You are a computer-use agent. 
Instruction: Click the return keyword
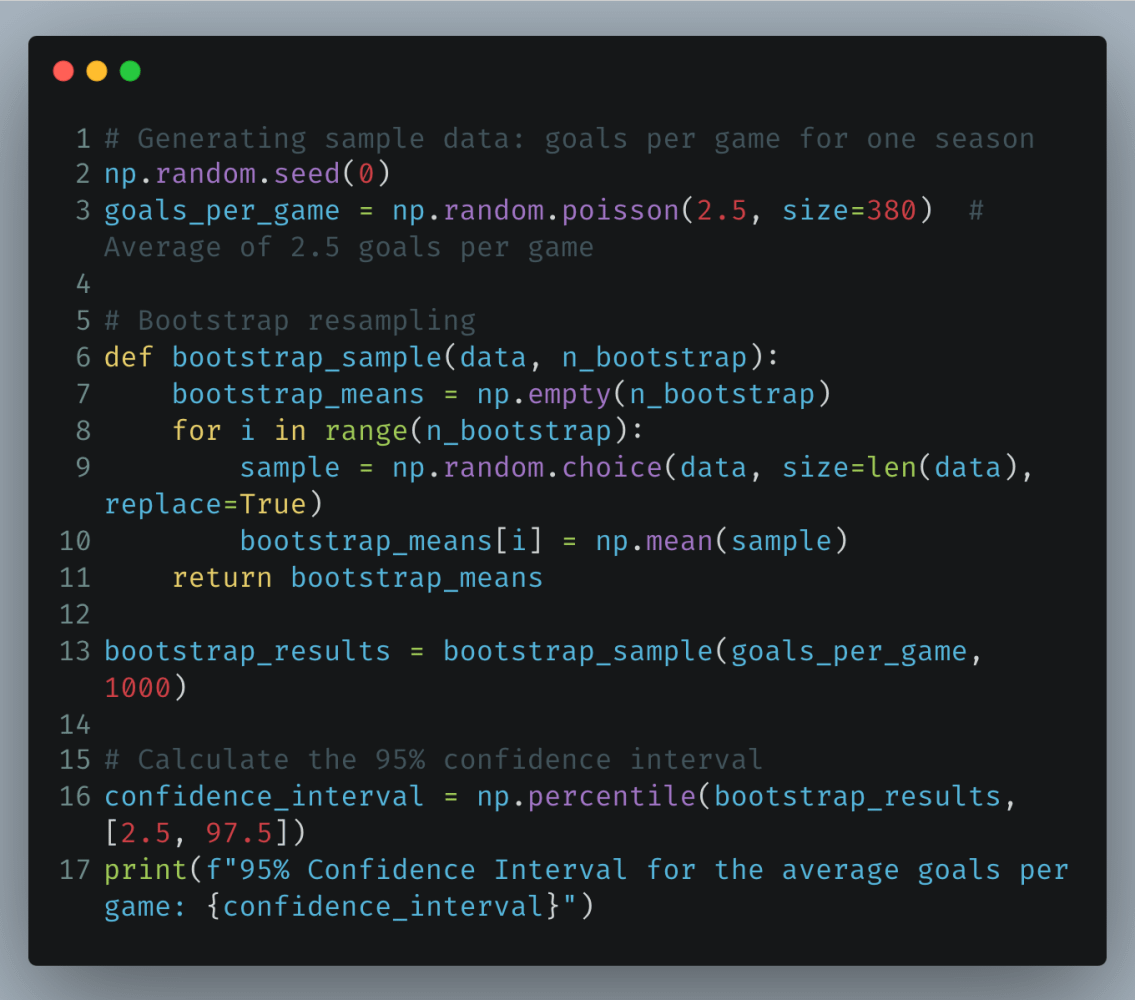[x=222, y=577]
